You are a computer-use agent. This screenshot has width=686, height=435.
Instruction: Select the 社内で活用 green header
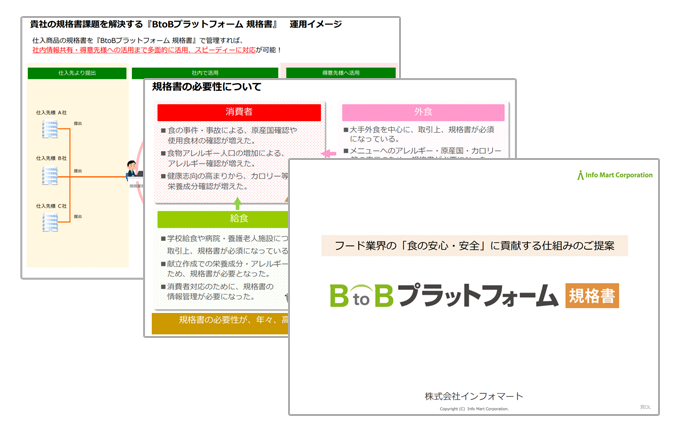coord(205,73)
